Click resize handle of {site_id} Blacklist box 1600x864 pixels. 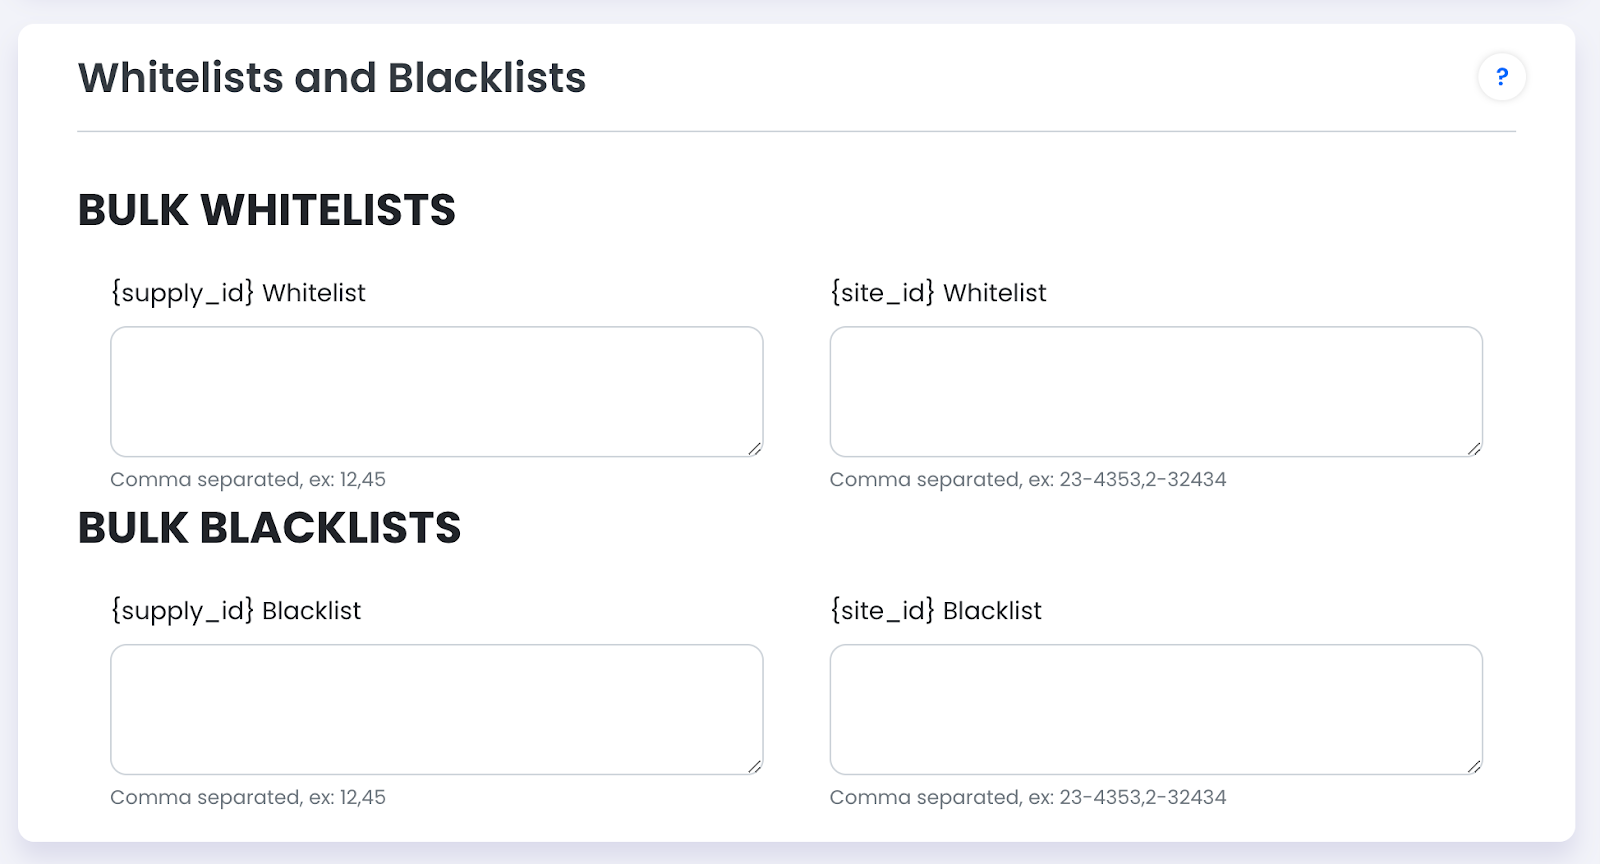pos(1474,767)
